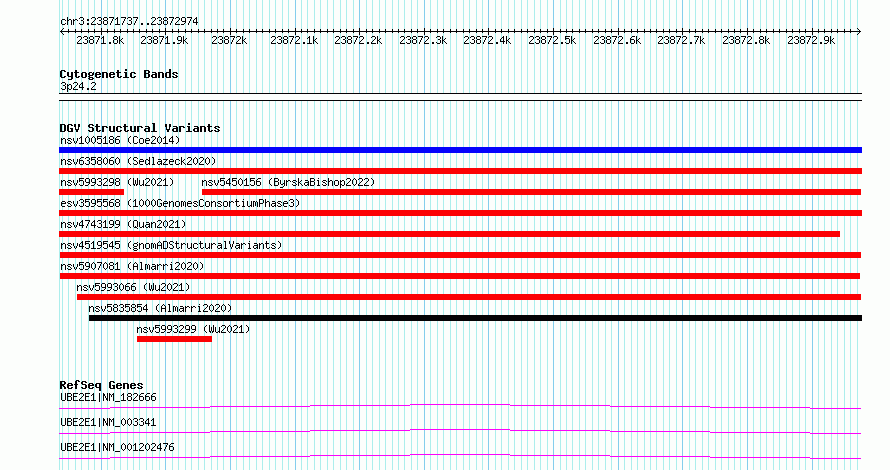The width and height of the screenshot is (890, 470).
Task: Select the red nsv5450156 variant bar
Action: tap(531, 192)
